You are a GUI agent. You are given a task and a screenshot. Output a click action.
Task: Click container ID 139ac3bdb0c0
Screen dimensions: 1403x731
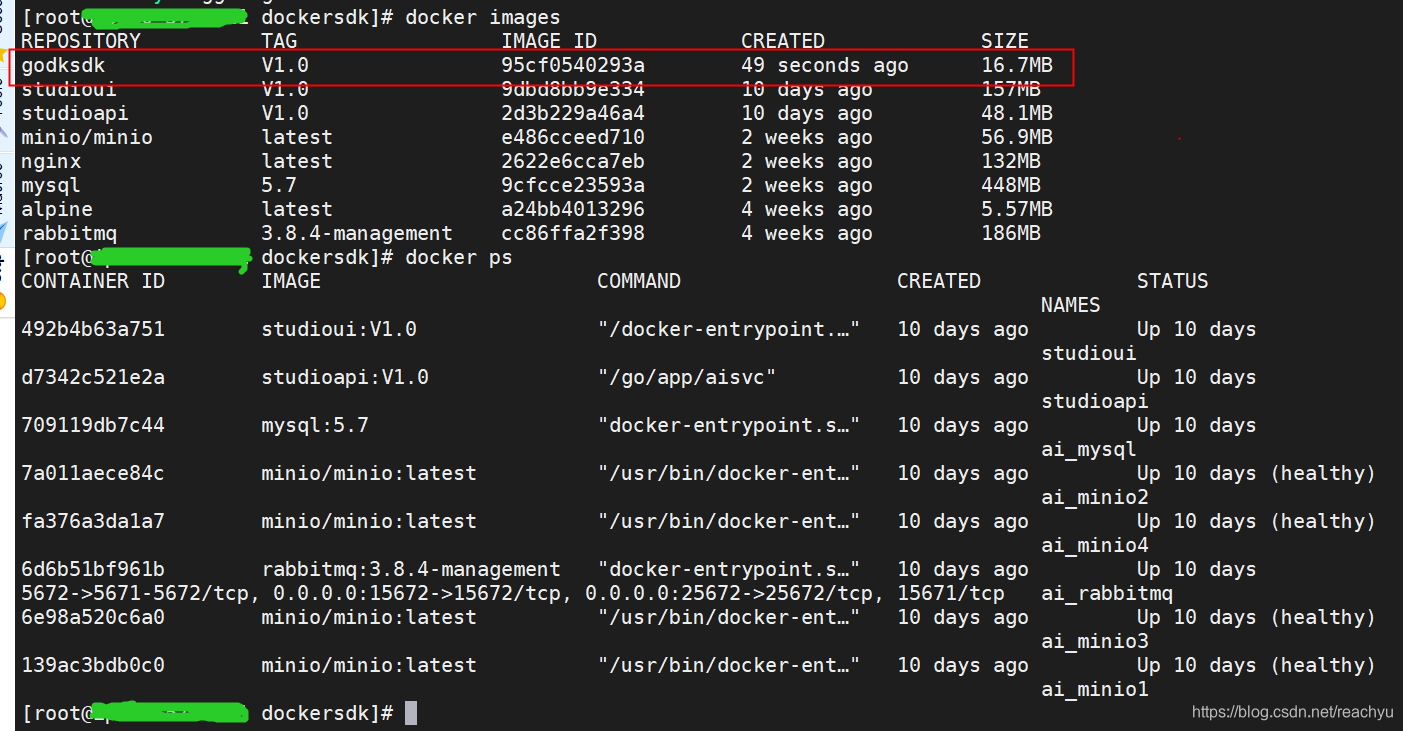(93, 665)
